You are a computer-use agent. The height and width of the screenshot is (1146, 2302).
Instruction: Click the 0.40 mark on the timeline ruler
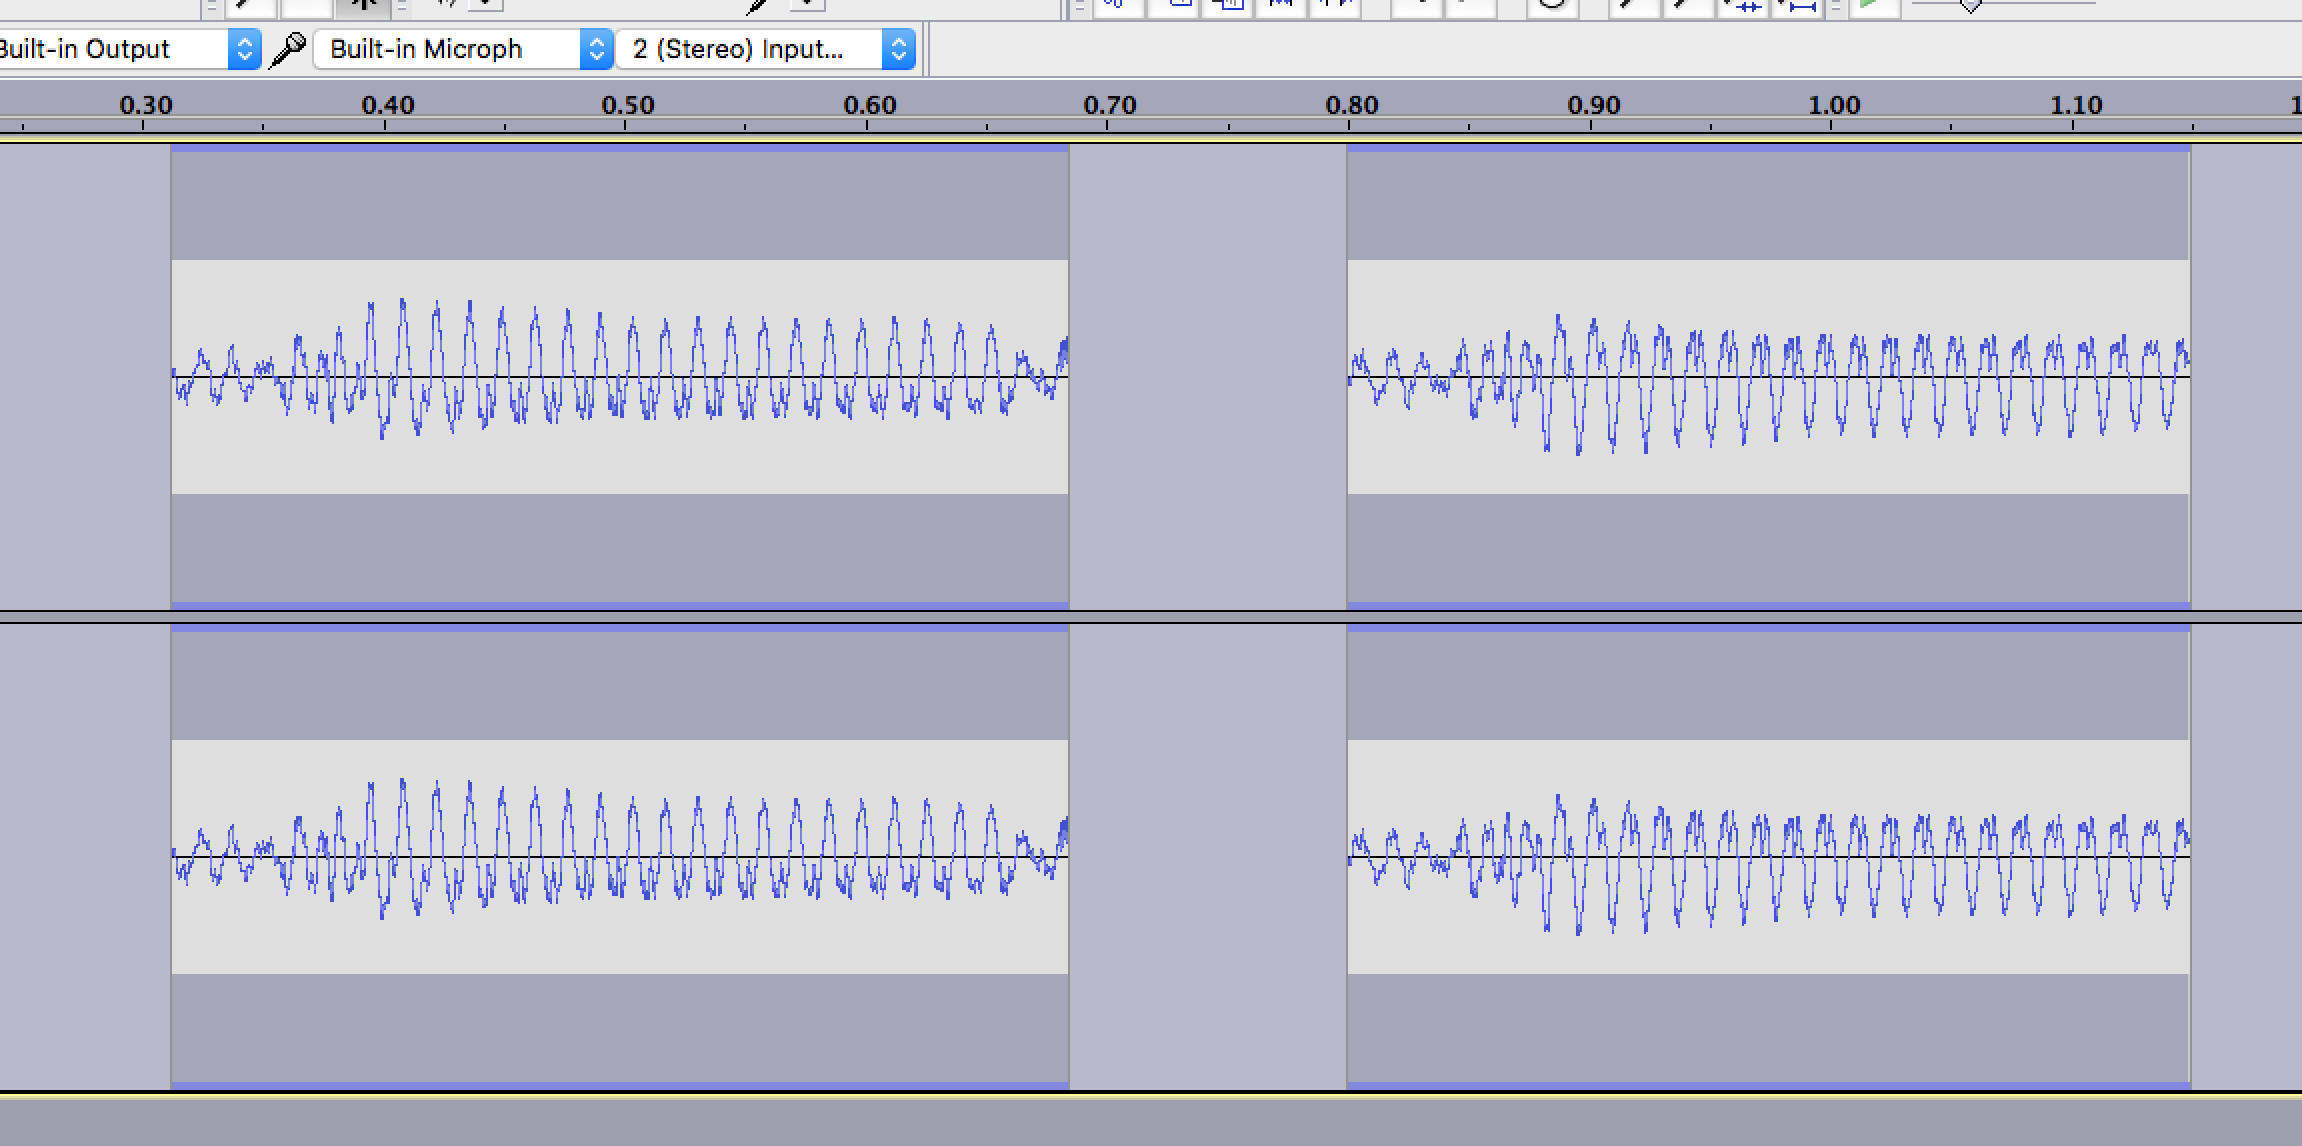tap(387, 105)
